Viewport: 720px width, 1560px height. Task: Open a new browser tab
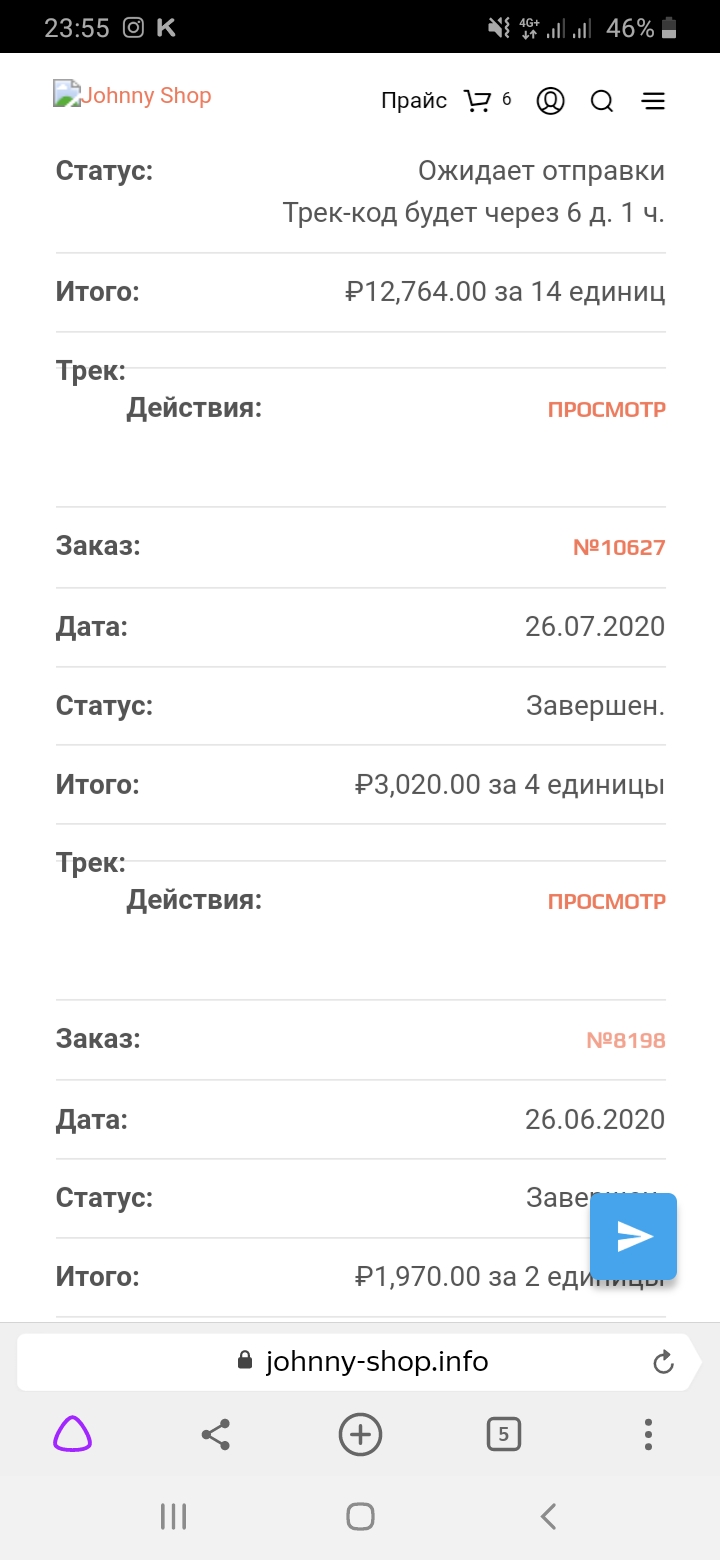[x=360, y=1435]
